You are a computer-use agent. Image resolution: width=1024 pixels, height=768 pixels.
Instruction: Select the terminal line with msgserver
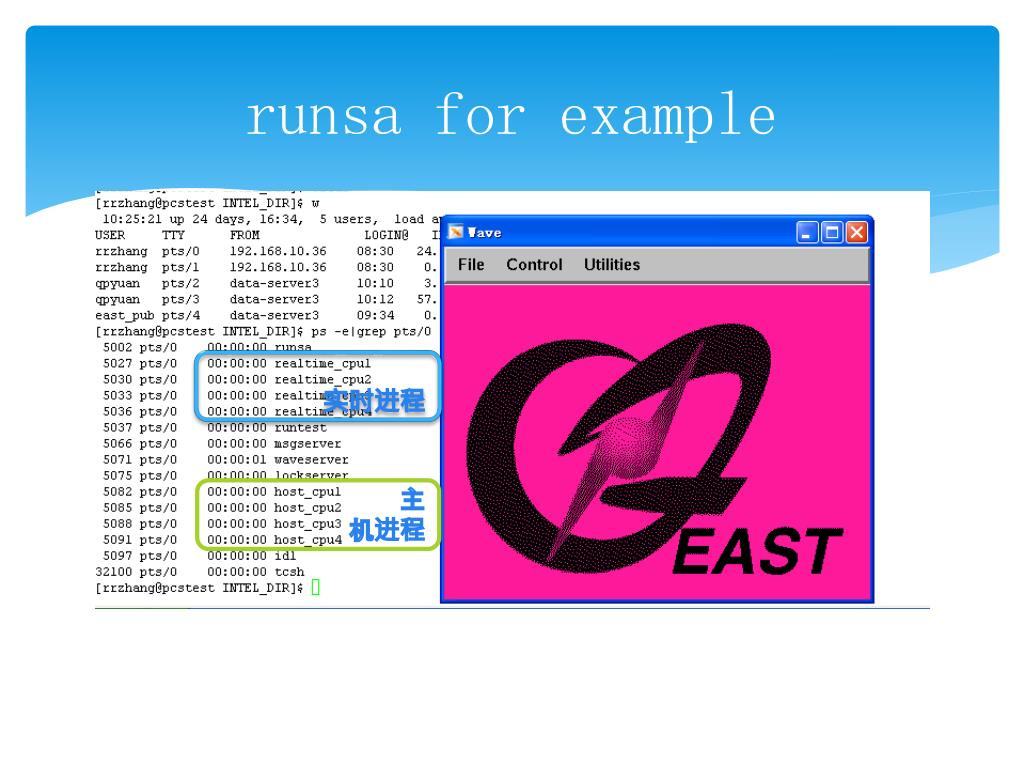tap(221, 444)
